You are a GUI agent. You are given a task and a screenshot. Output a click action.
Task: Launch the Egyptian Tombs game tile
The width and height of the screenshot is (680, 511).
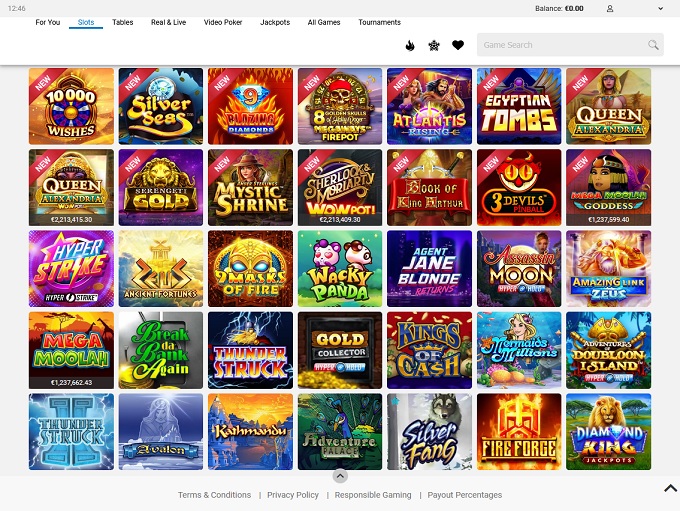tap(519, 106)
